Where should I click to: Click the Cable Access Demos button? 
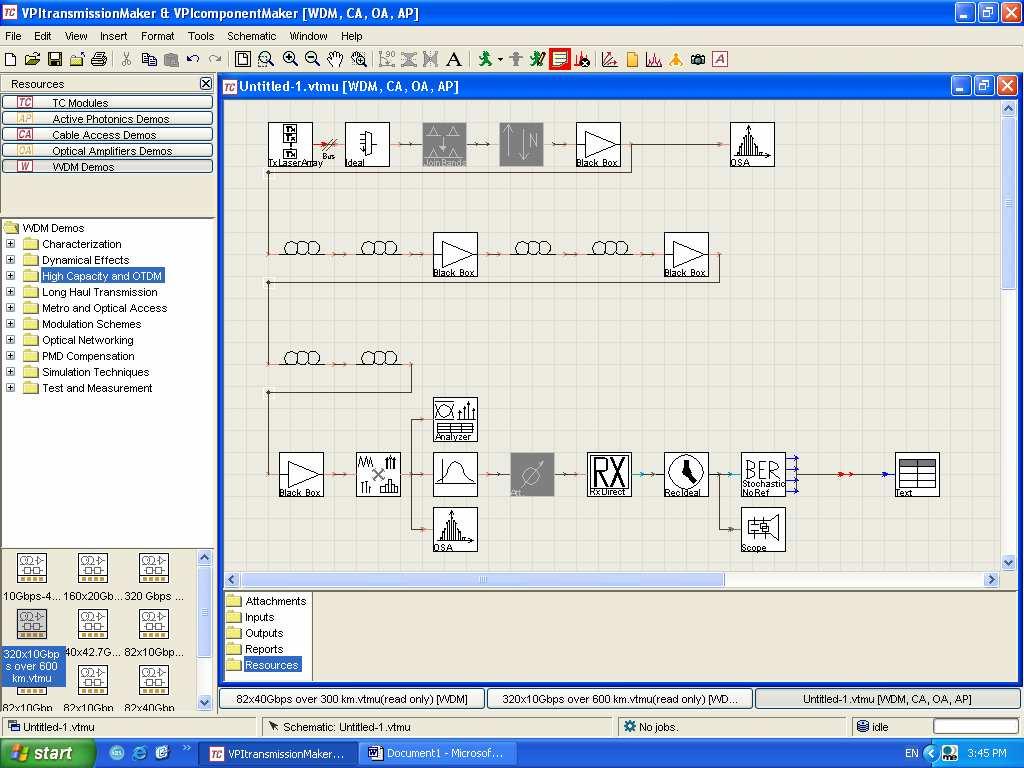pos(107,135)
